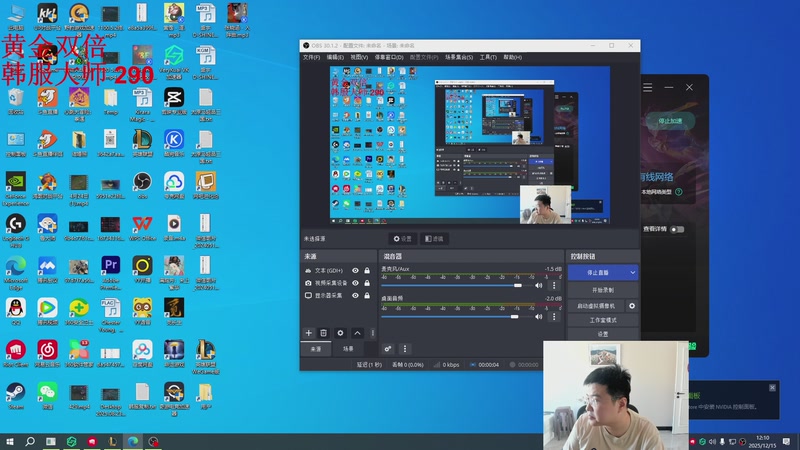The width and height of the screenshot is (800, 450).
Task: Delete selected source with the trash icon
Action: (323, 333)
